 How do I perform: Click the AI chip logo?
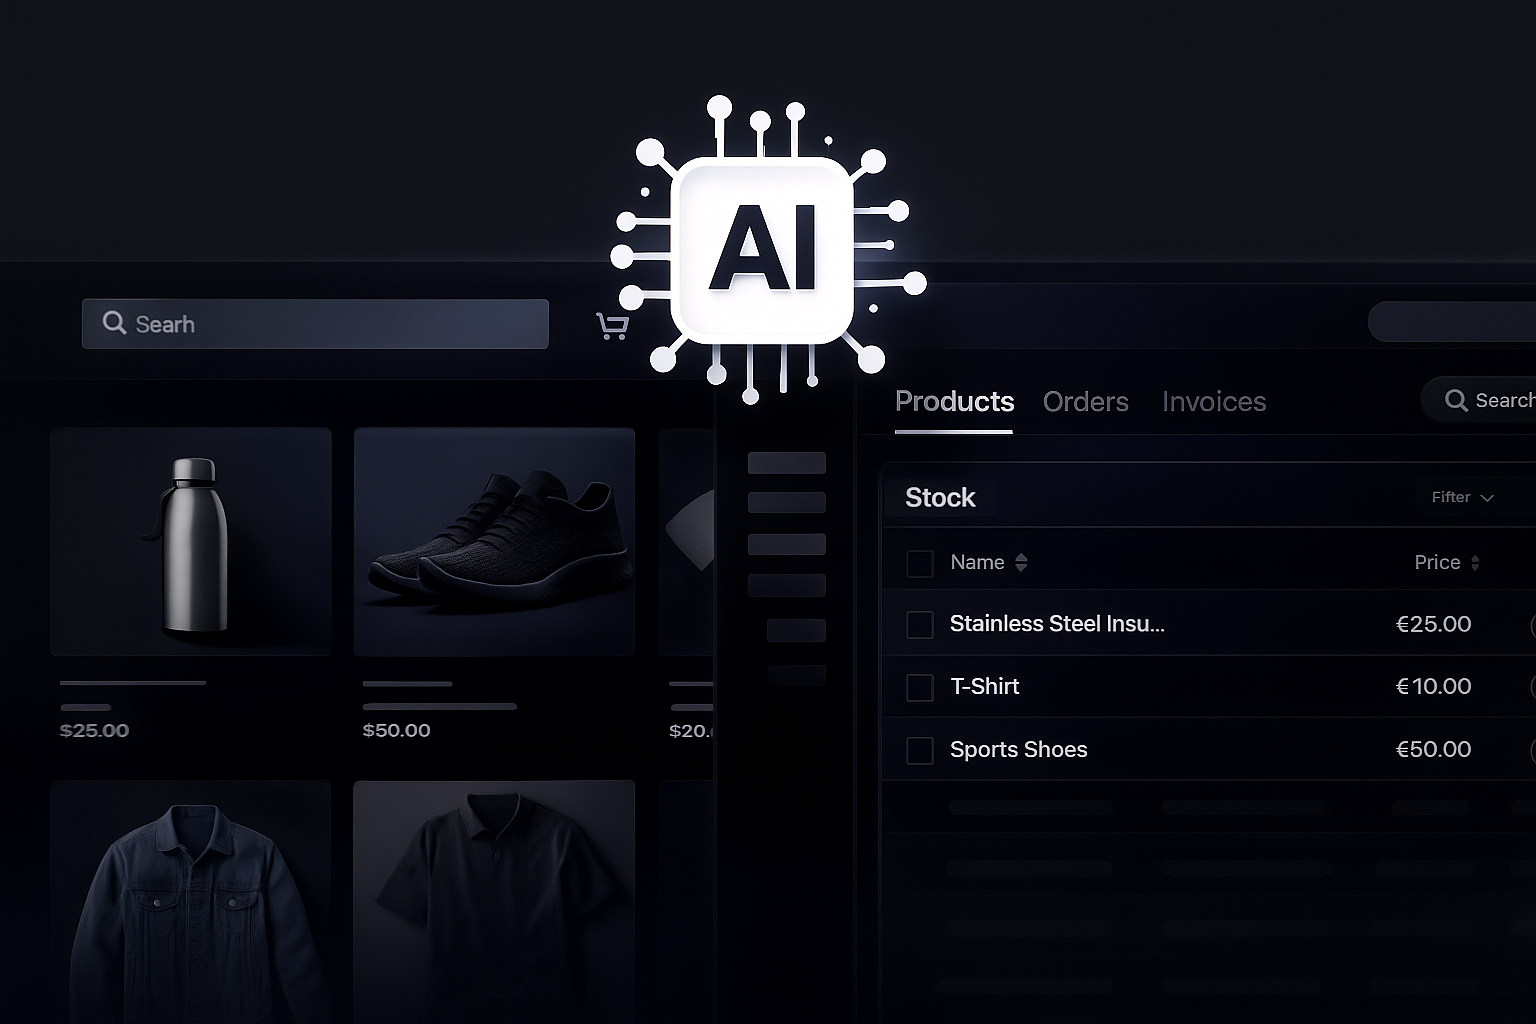pyautogui.click(x=762, y=249)
